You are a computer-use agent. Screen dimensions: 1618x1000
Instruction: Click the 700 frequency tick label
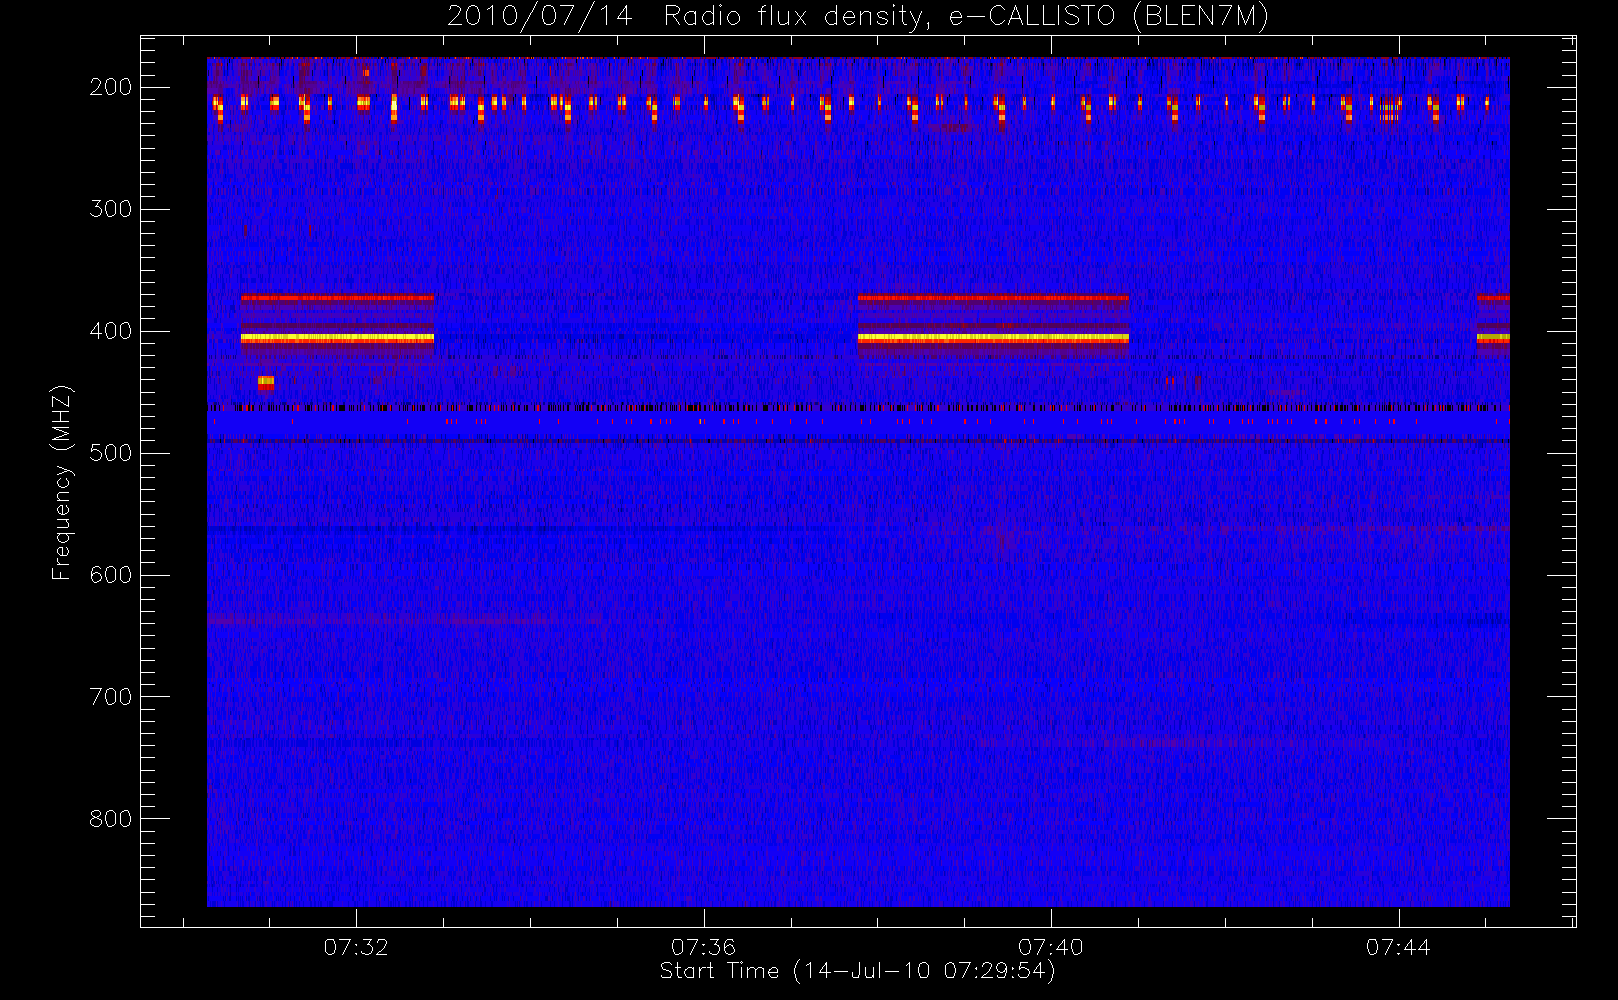[x=111, y=697]
